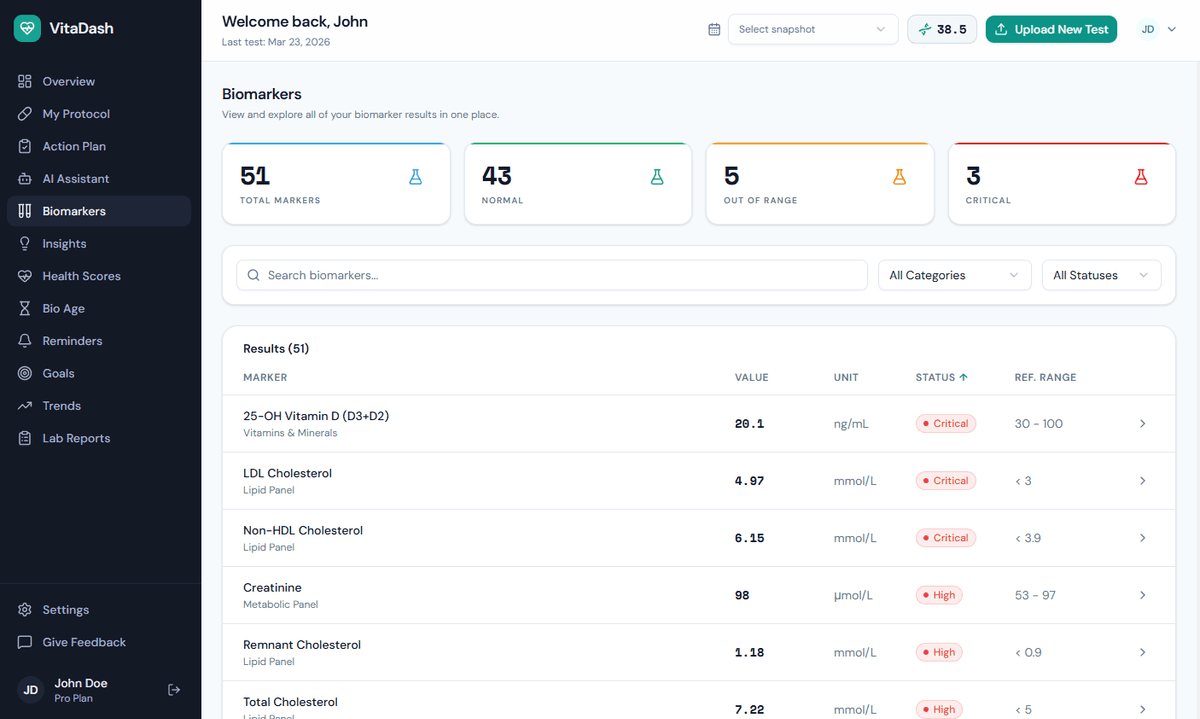Image resolution: width=1200 pixels, height=719 pixels.
Task: Click the VitaDash logo icon
Action: click(26, 28)
